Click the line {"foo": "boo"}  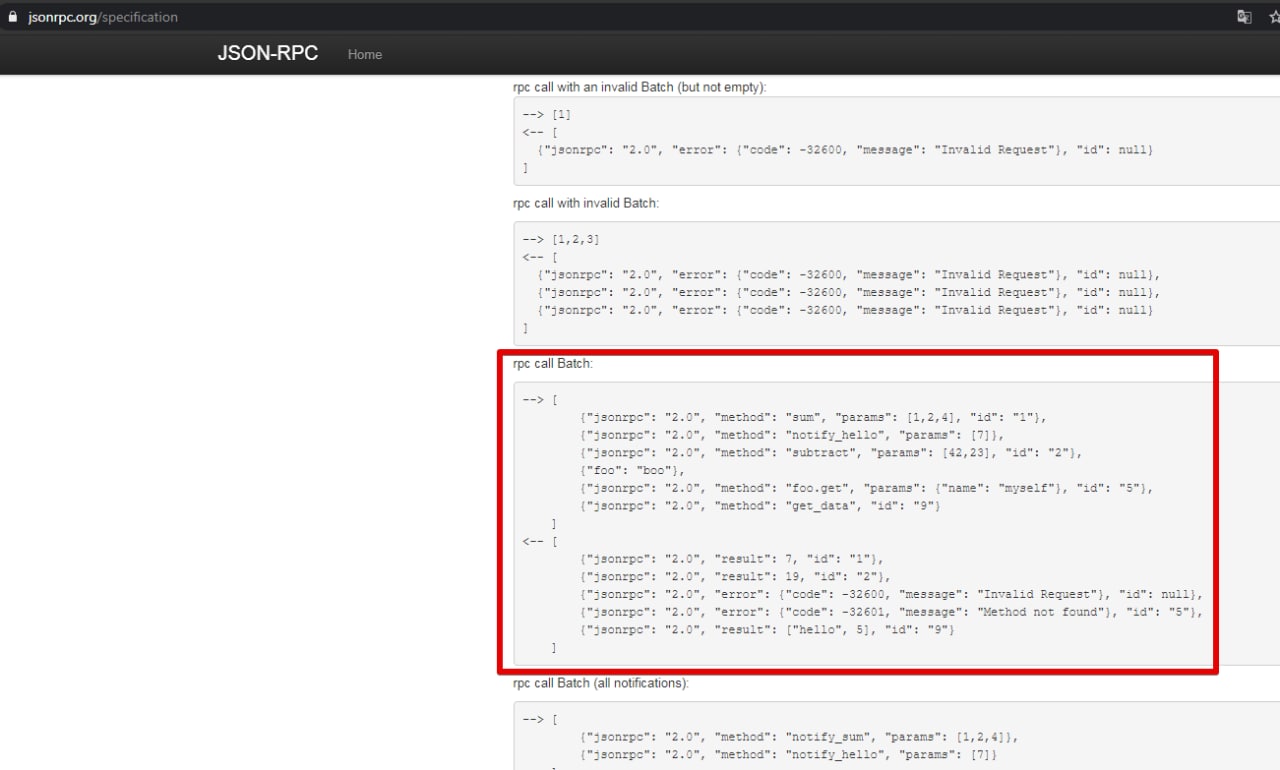[632, 471]
